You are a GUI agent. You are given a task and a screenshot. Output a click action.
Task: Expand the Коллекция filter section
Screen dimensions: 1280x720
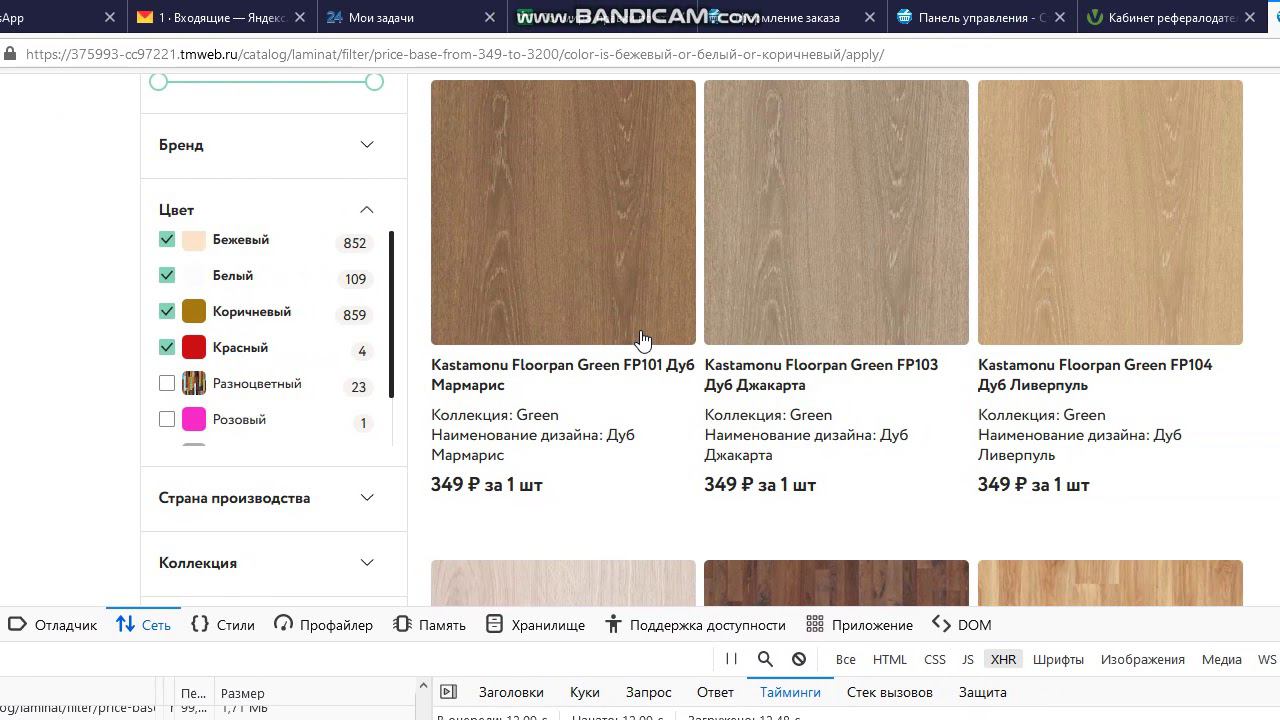[x=267, y=563]
